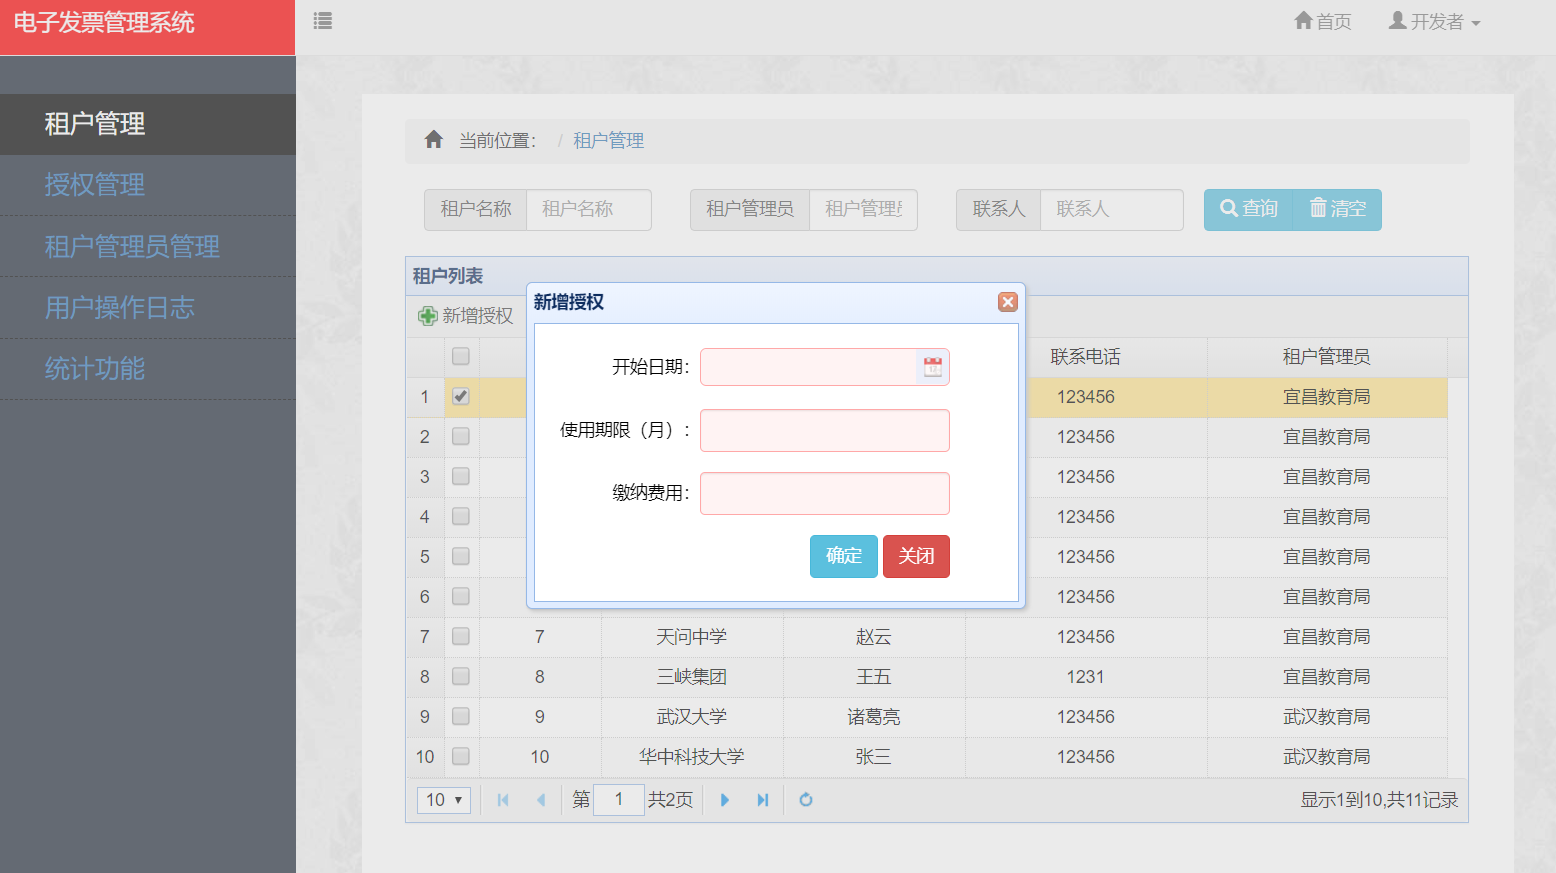Click the 联系人 search input
The width and height of the screenshot is (1556, 873).
pos(1112,209)
